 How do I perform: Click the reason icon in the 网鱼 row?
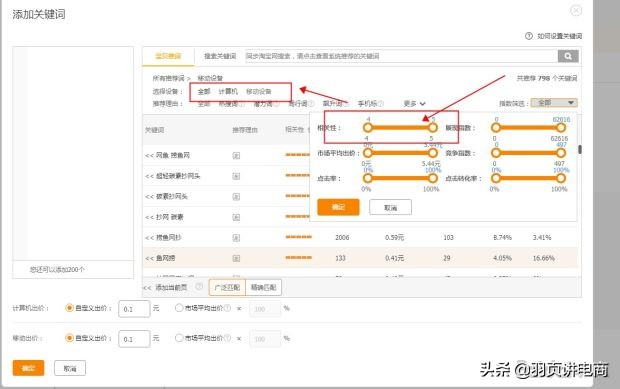click(x=236, y=156)
